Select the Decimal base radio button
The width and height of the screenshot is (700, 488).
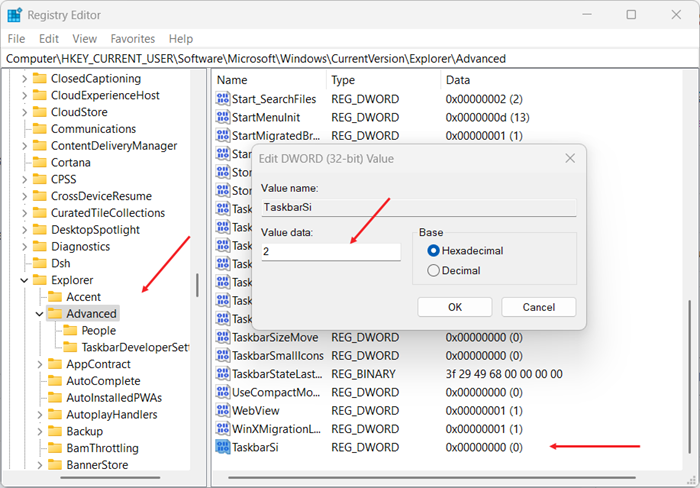point(433,270)
